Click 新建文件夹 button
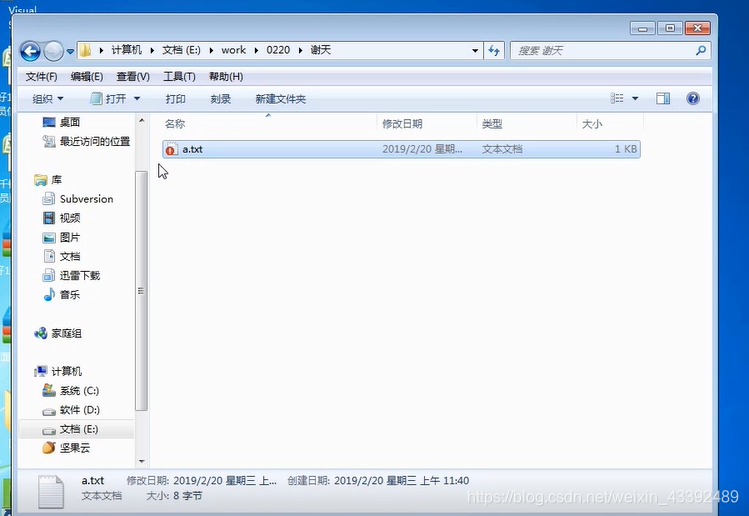 click(x=280, y=99)
